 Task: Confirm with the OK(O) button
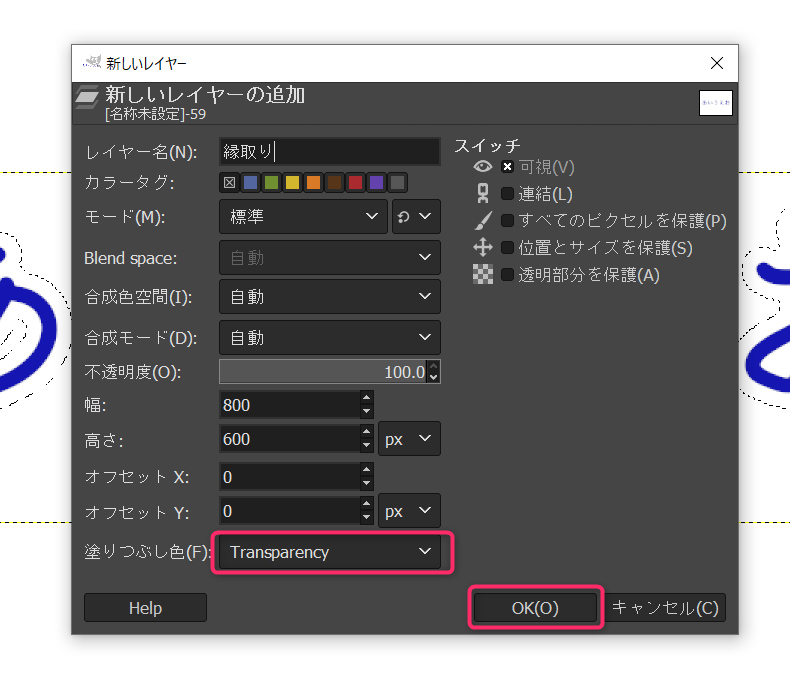coord(535,607)
